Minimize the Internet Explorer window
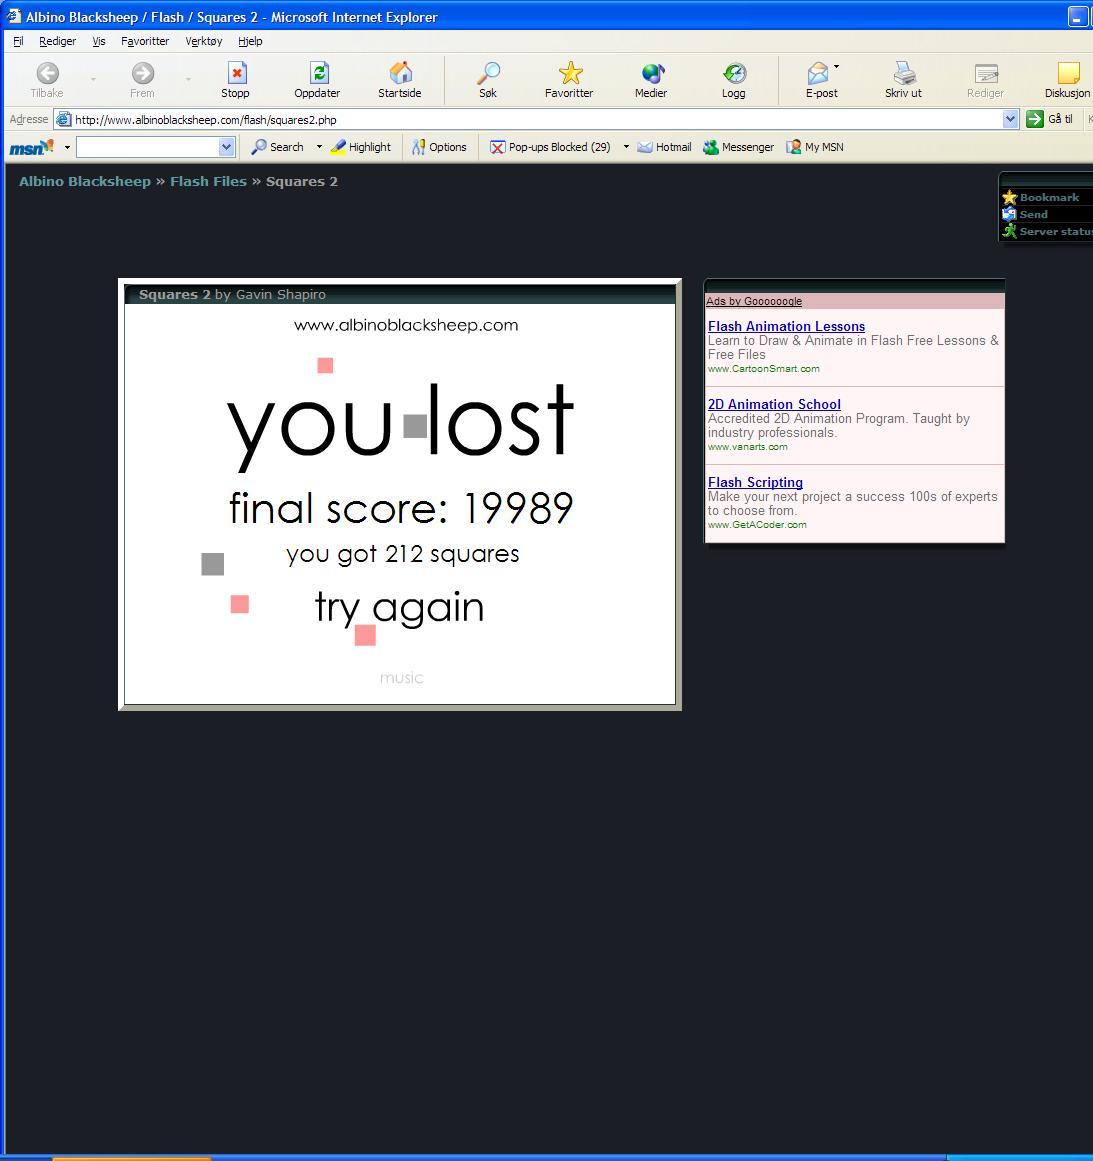Viewport: 1093px width, 1161px height. (1077, 16)
